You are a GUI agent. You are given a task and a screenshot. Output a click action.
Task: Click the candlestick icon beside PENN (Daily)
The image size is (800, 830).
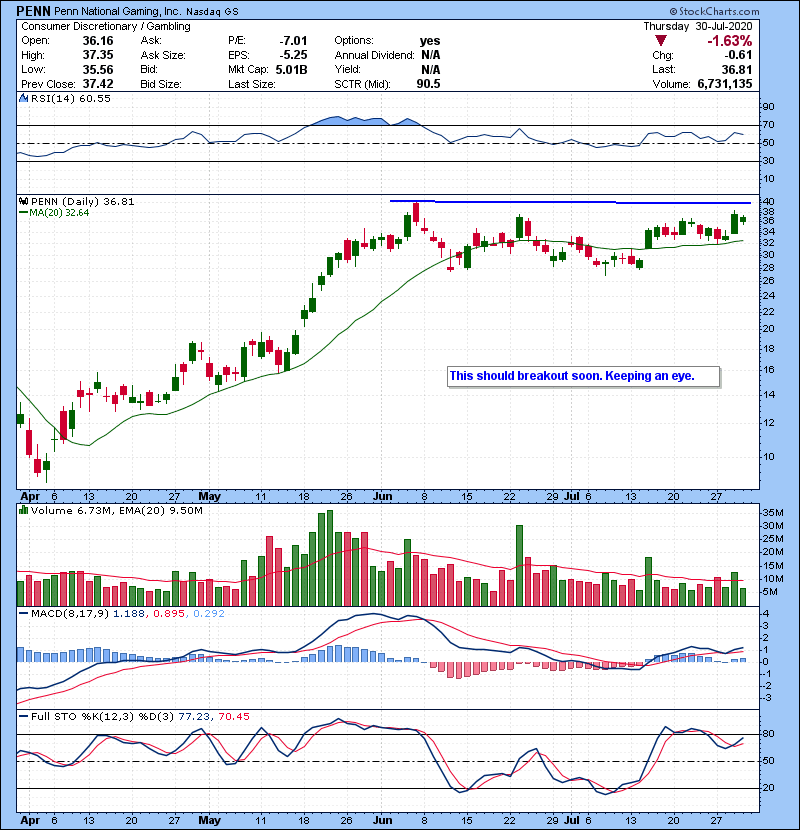coord(23,201)
